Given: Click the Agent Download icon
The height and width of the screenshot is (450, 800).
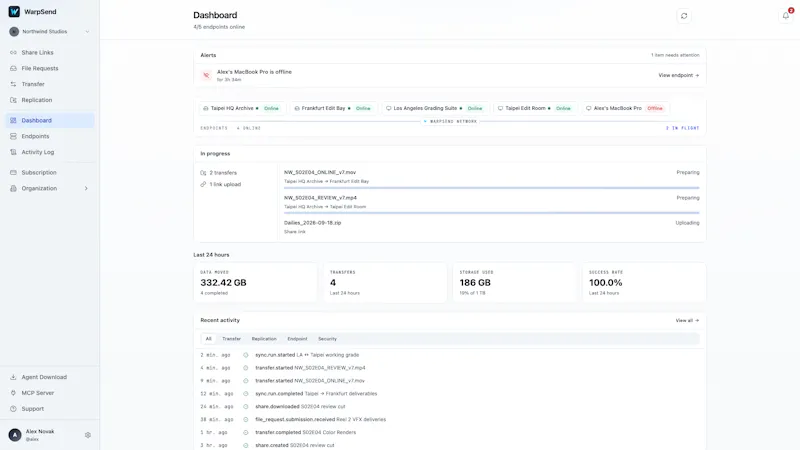Looking at the screenshot, I should 13,377.
